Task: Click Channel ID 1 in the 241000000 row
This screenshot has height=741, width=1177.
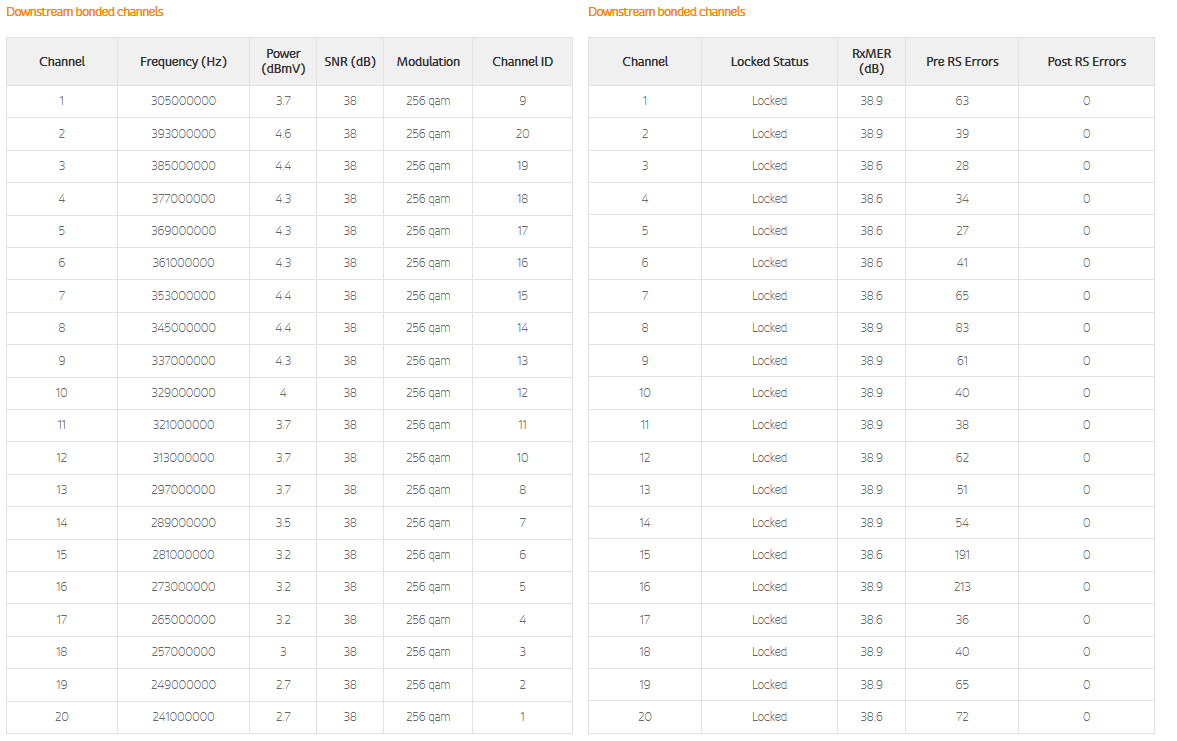Action: (x=522, y=717)
